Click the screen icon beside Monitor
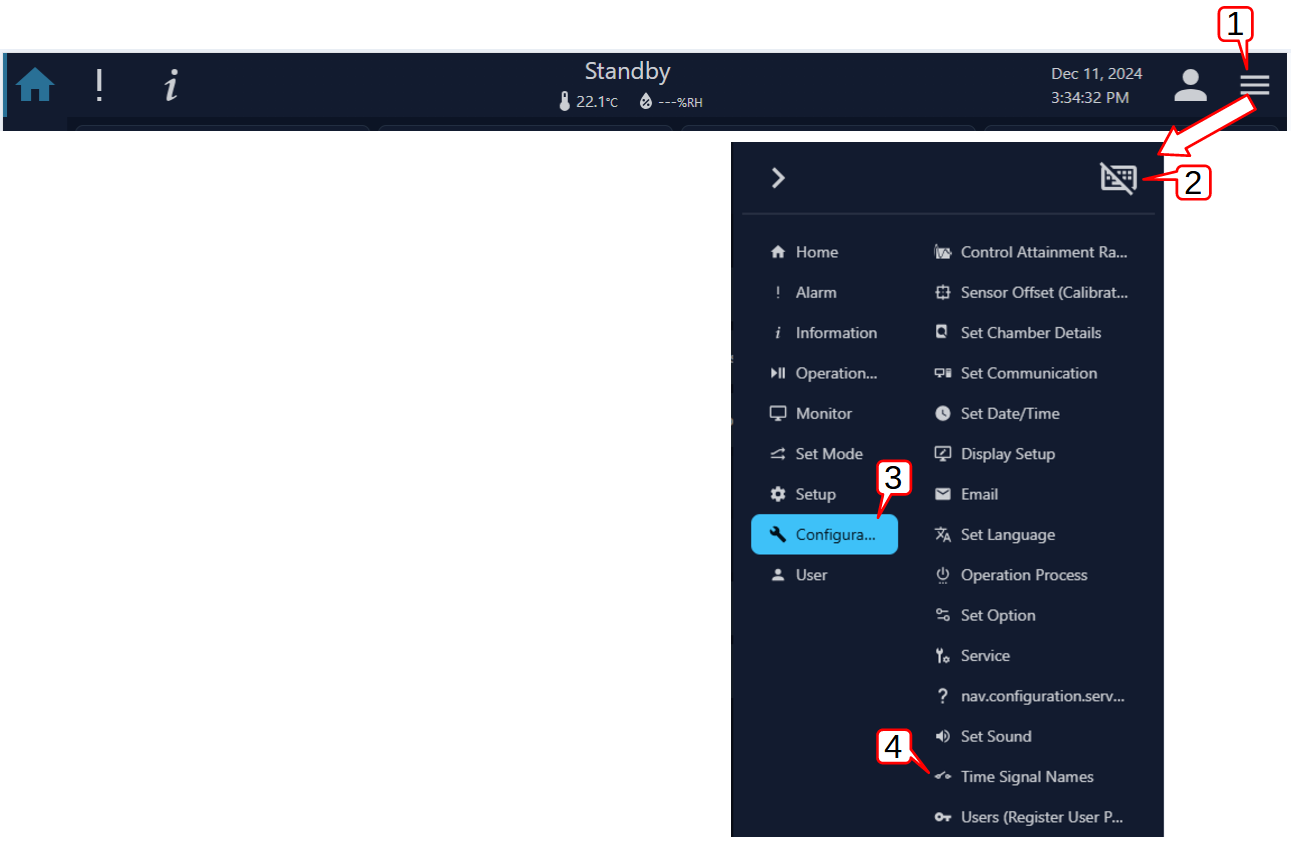The width and height of the screenshot is (1298, 843). click(x=778, y=413)
